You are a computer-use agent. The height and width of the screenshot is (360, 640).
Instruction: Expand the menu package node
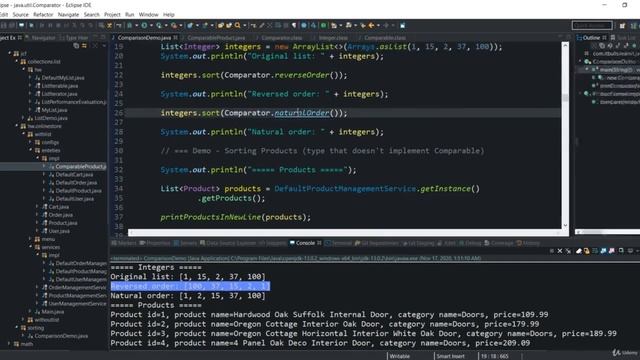31,239
